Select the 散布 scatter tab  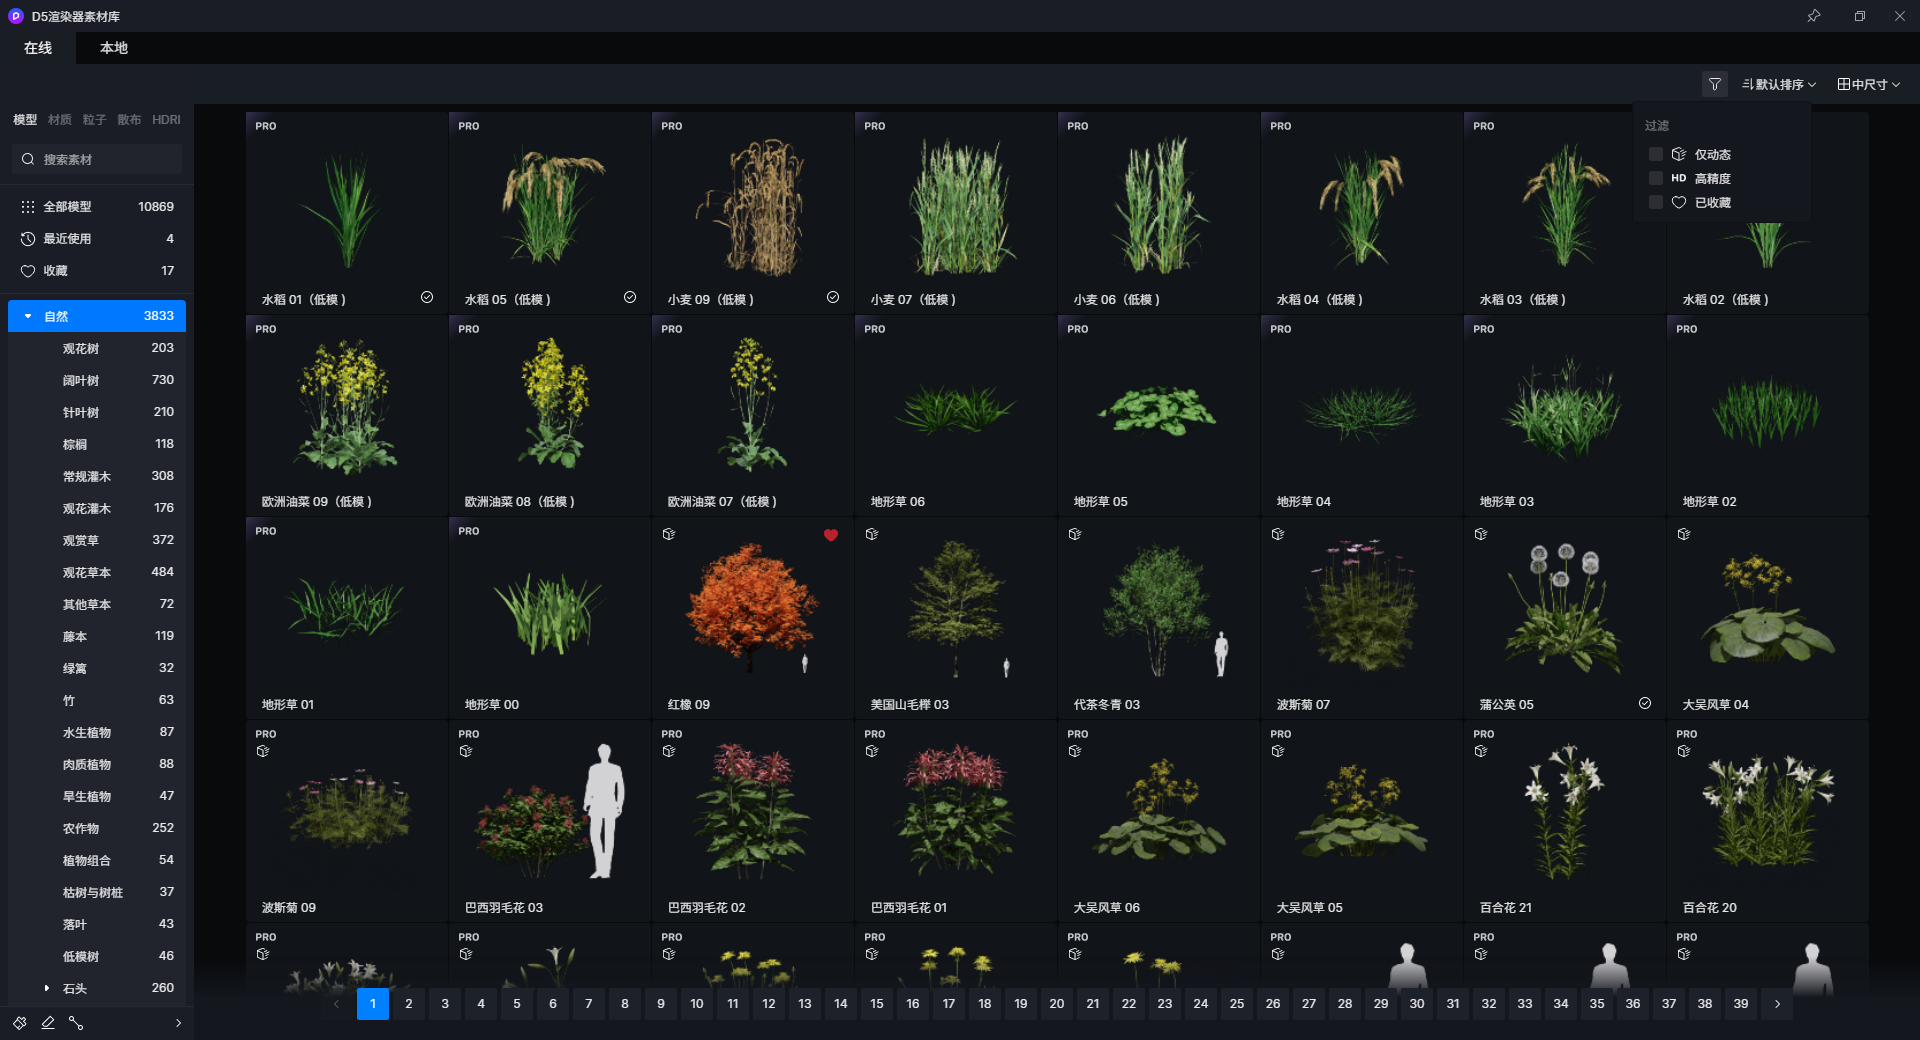coord(129,120)
